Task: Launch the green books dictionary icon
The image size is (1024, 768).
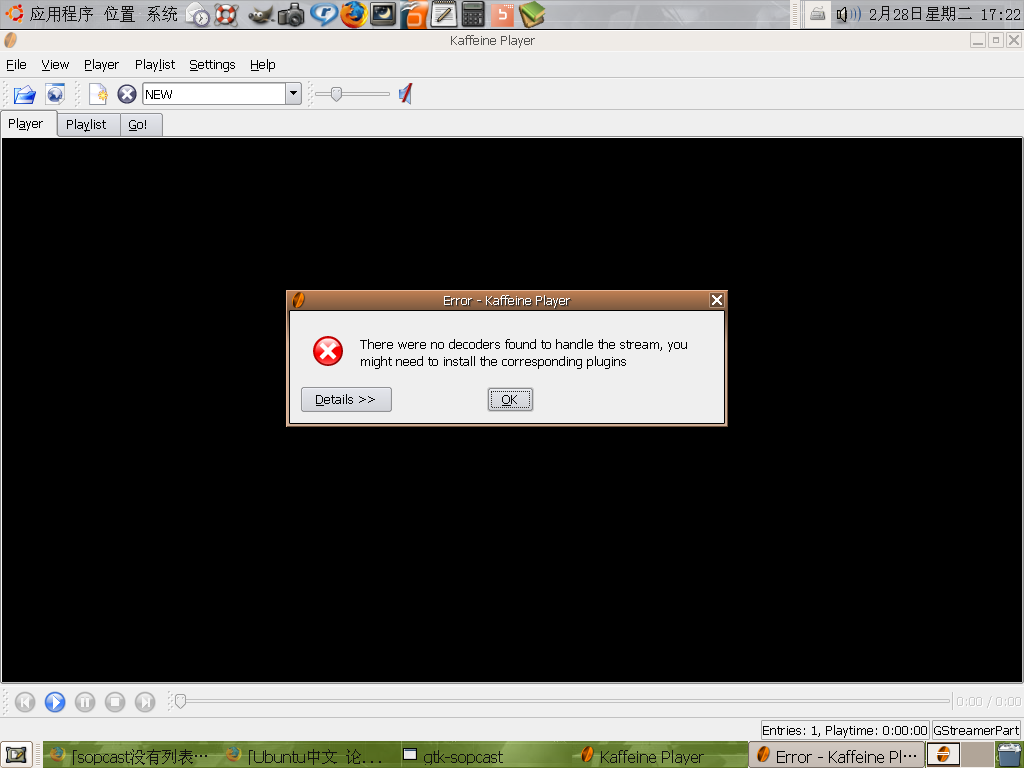Action: coord(532,14)
